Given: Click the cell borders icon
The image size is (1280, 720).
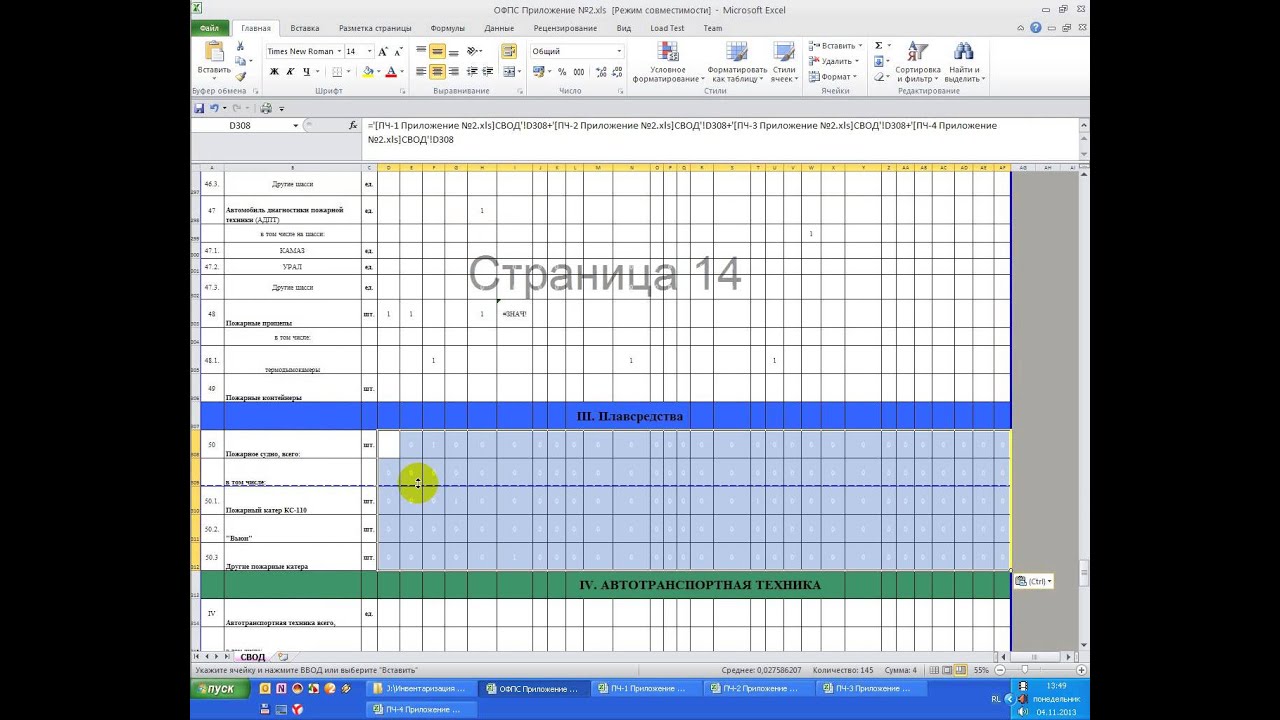Looking at the screenshot, I should click(x=337, y=72).
